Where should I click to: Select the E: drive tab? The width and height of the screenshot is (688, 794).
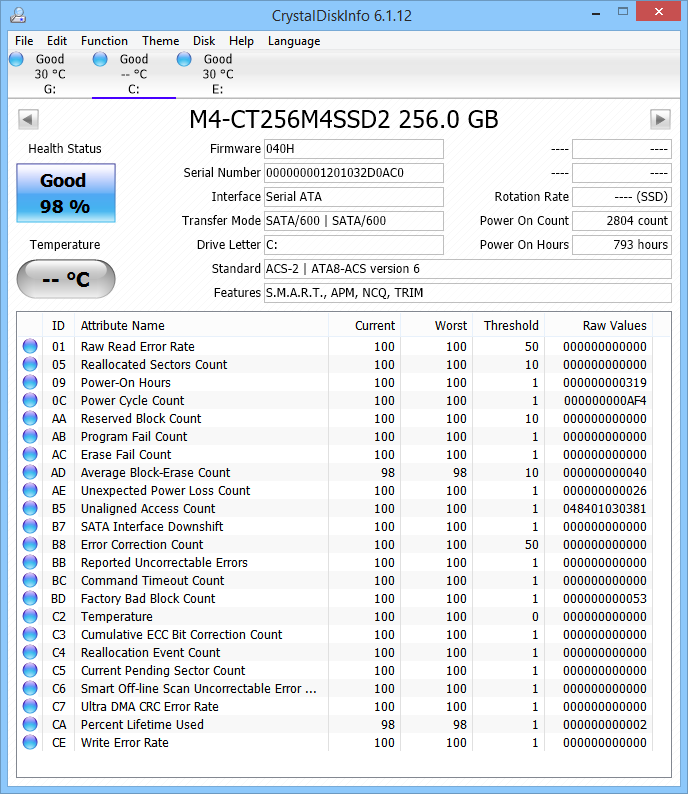218,74
